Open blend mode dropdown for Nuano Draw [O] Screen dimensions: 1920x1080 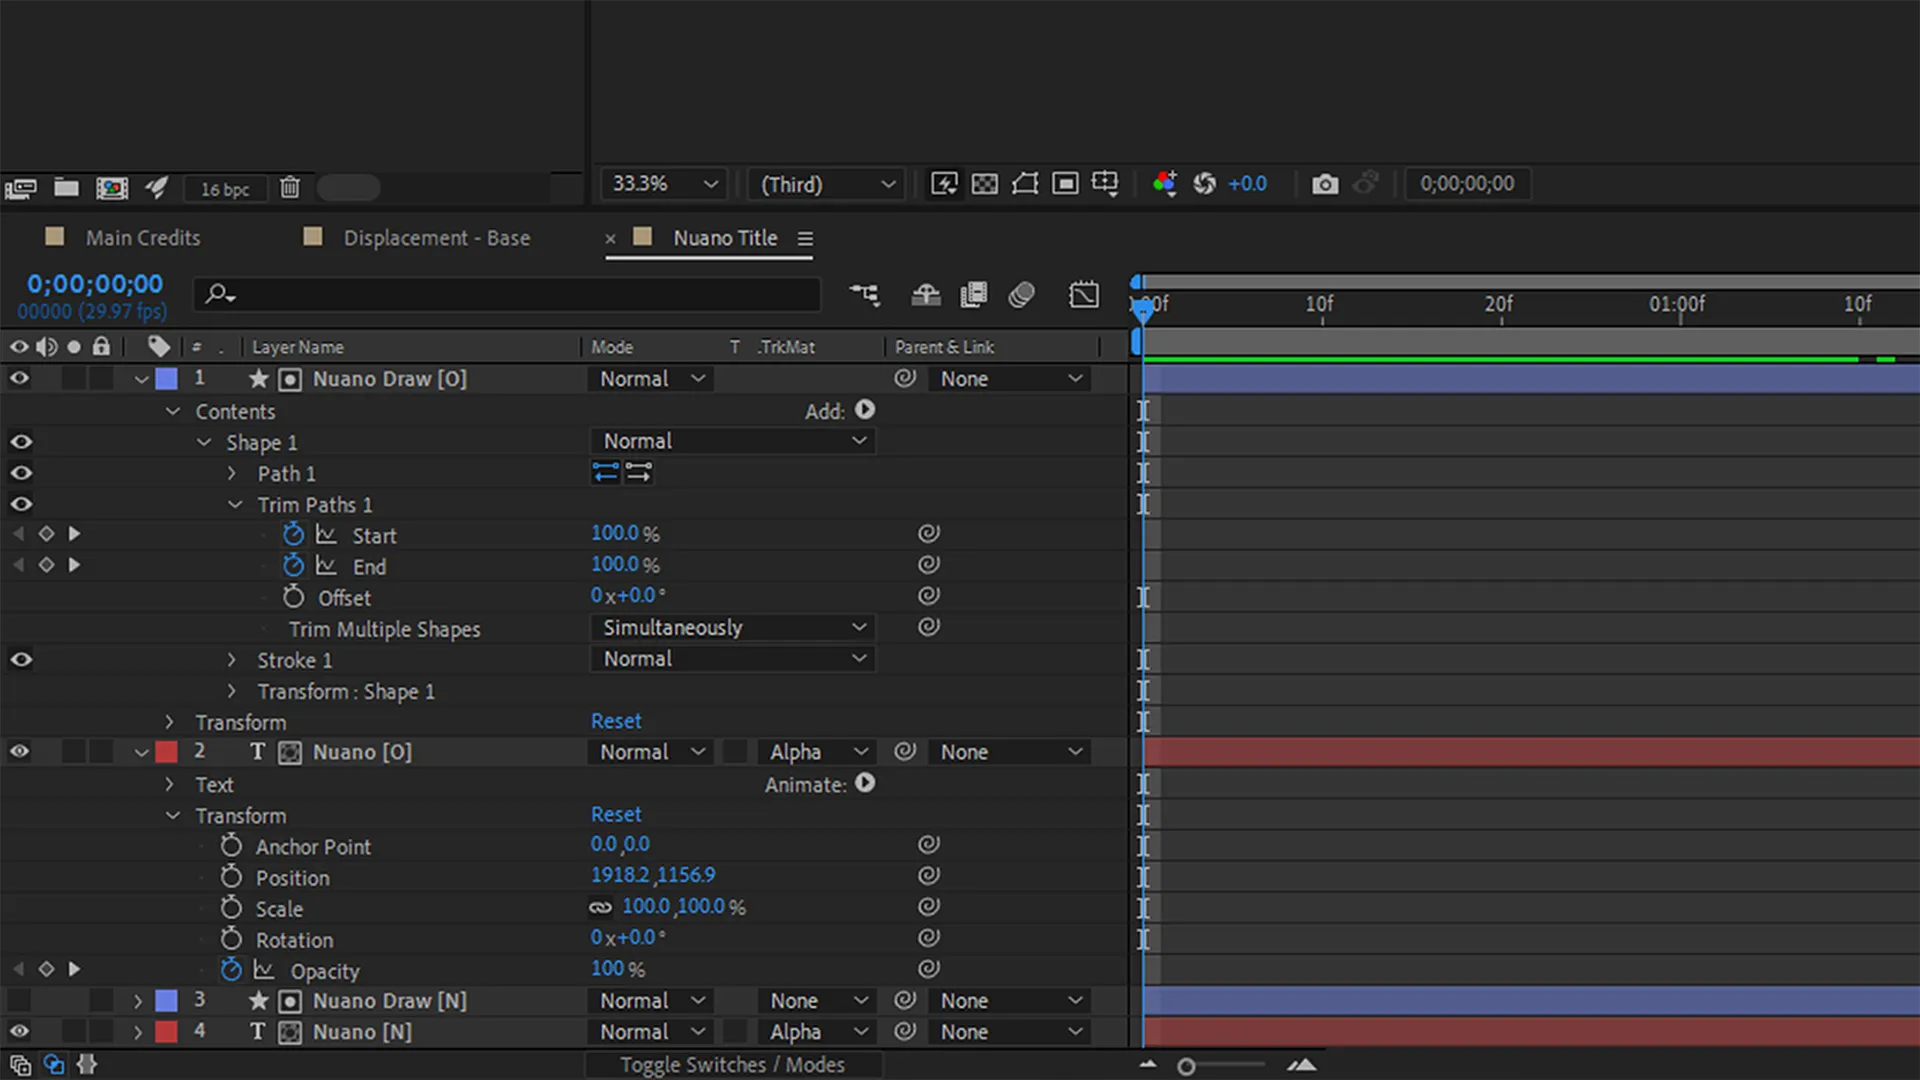652,379
